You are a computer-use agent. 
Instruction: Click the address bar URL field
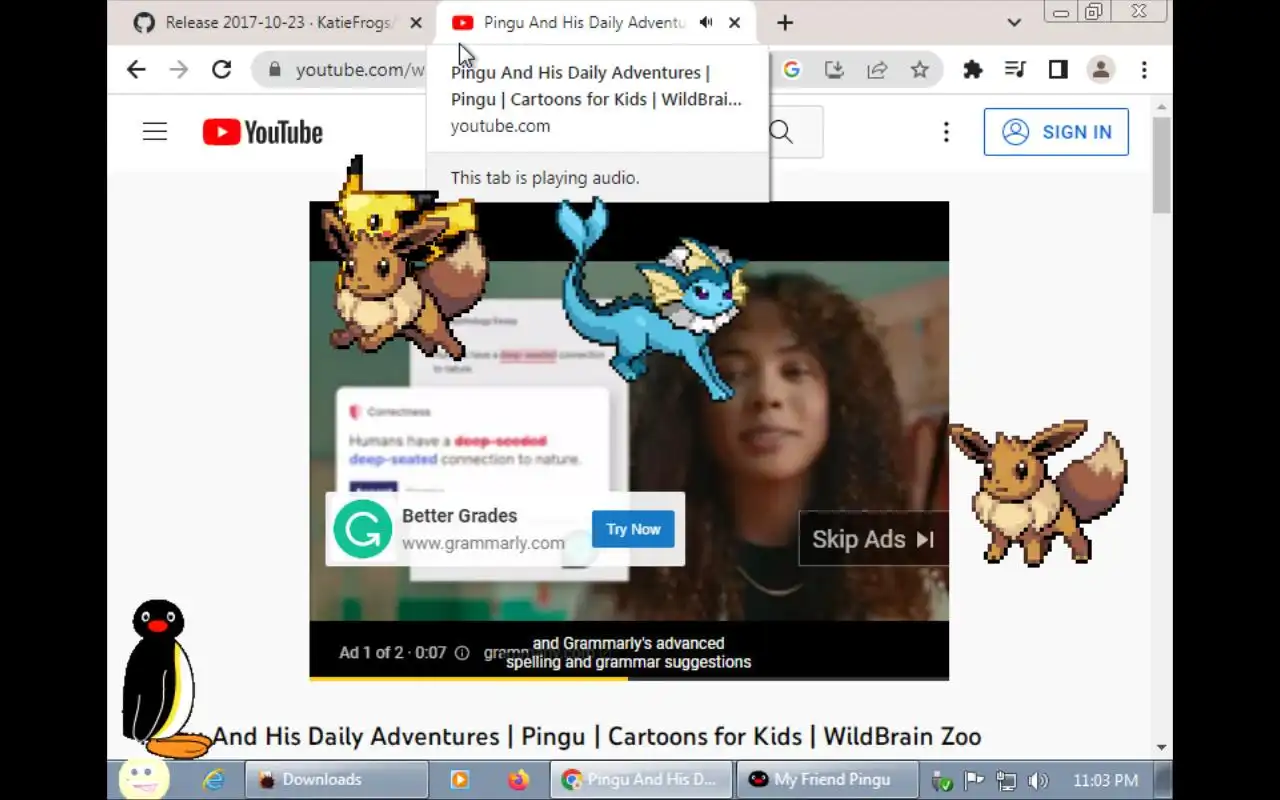[360, 70]
